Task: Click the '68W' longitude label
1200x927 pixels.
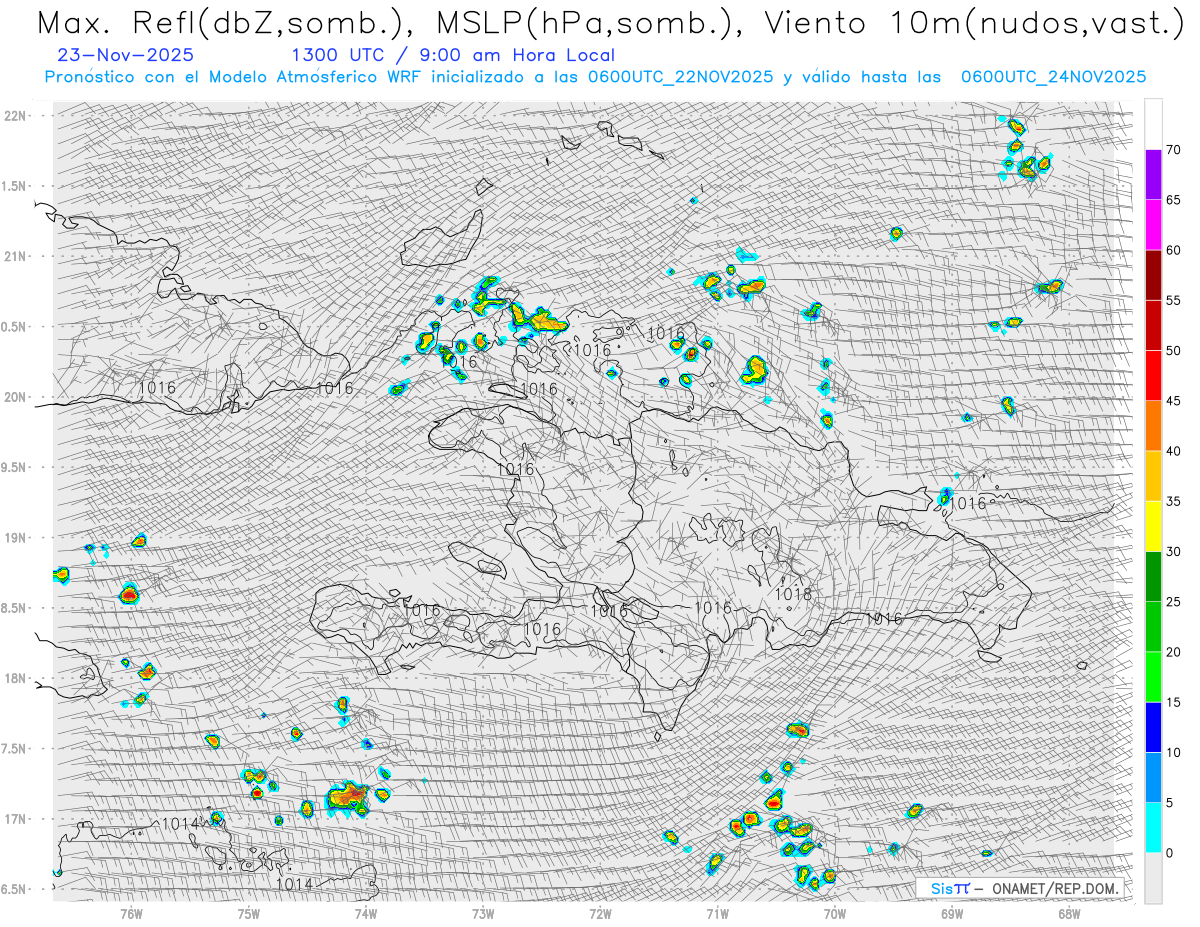Action: tap(1068, 913)
